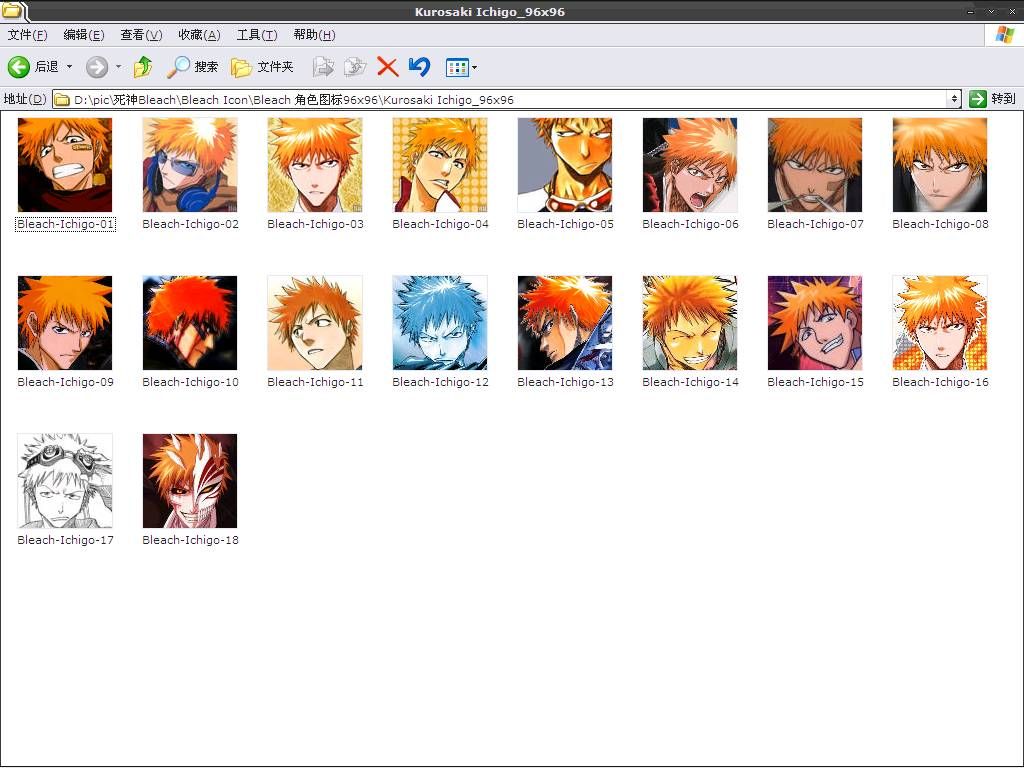Click the grey Forward arrow button

[97, 67]
